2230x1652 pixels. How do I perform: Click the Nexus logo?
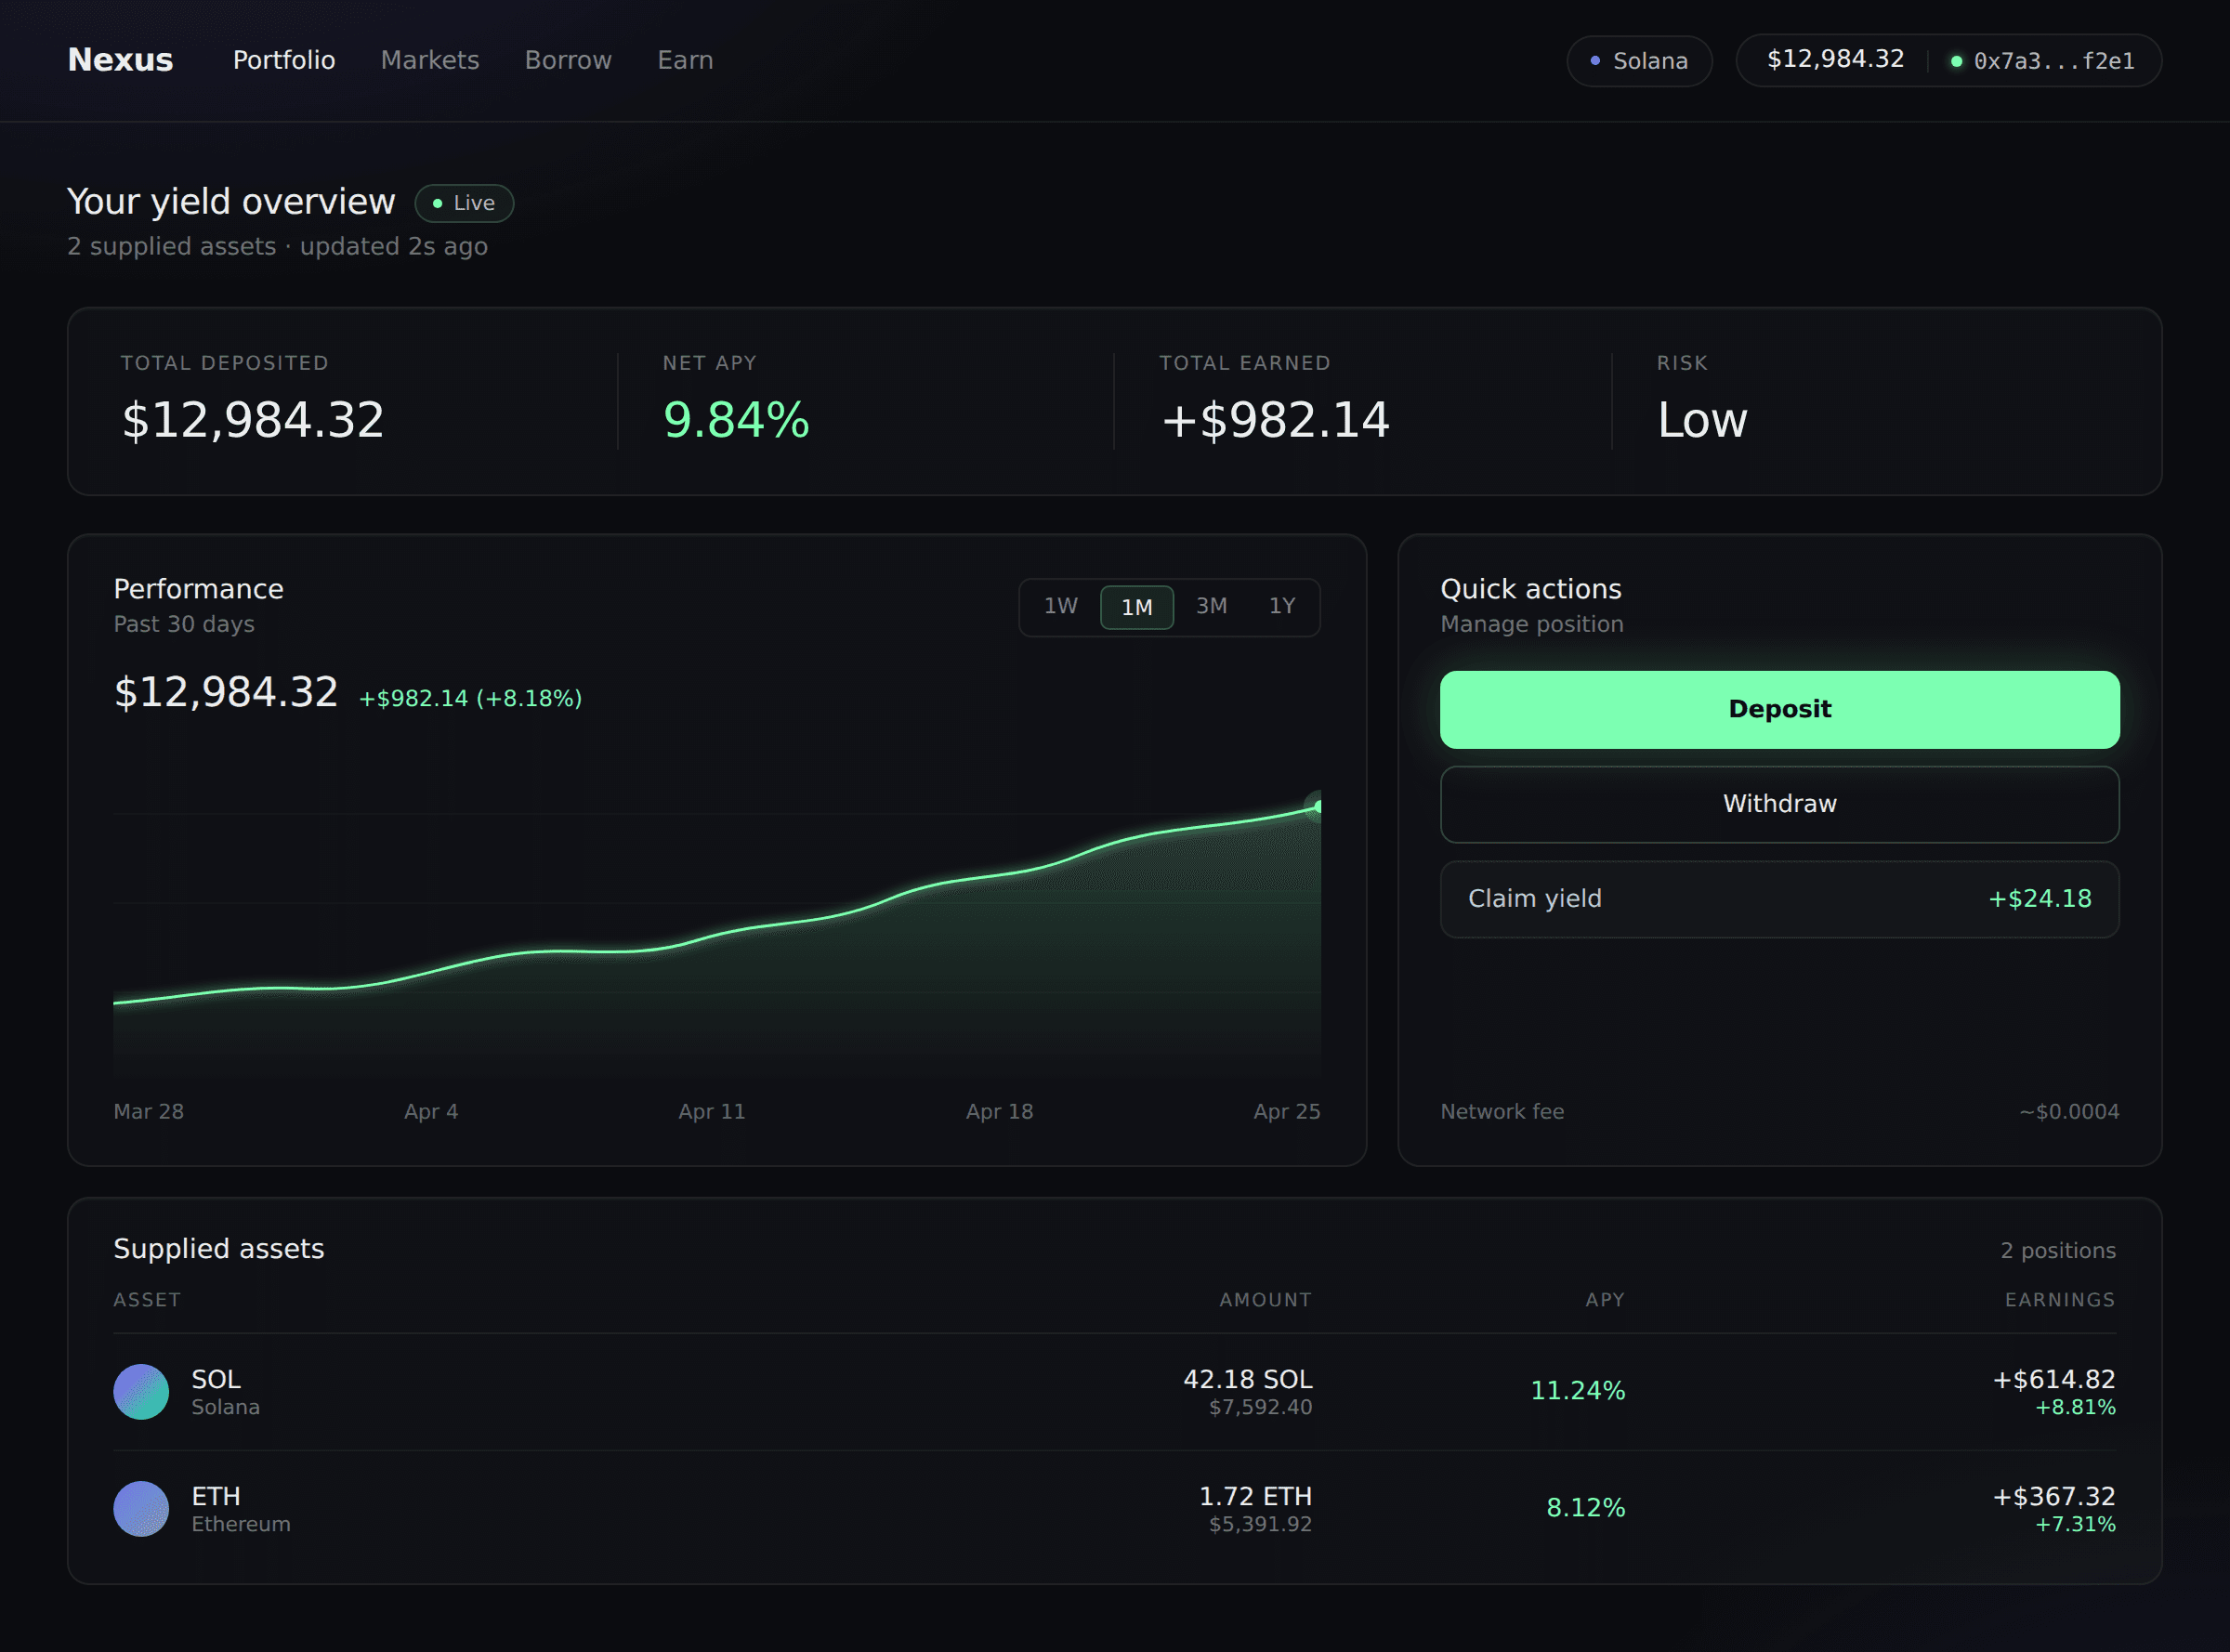[x=120, y=60]
